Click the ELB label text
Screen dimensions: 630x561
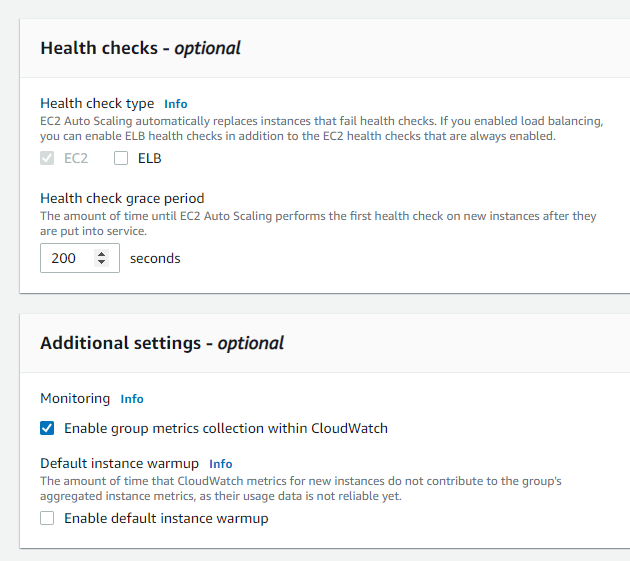pos(149,158)
